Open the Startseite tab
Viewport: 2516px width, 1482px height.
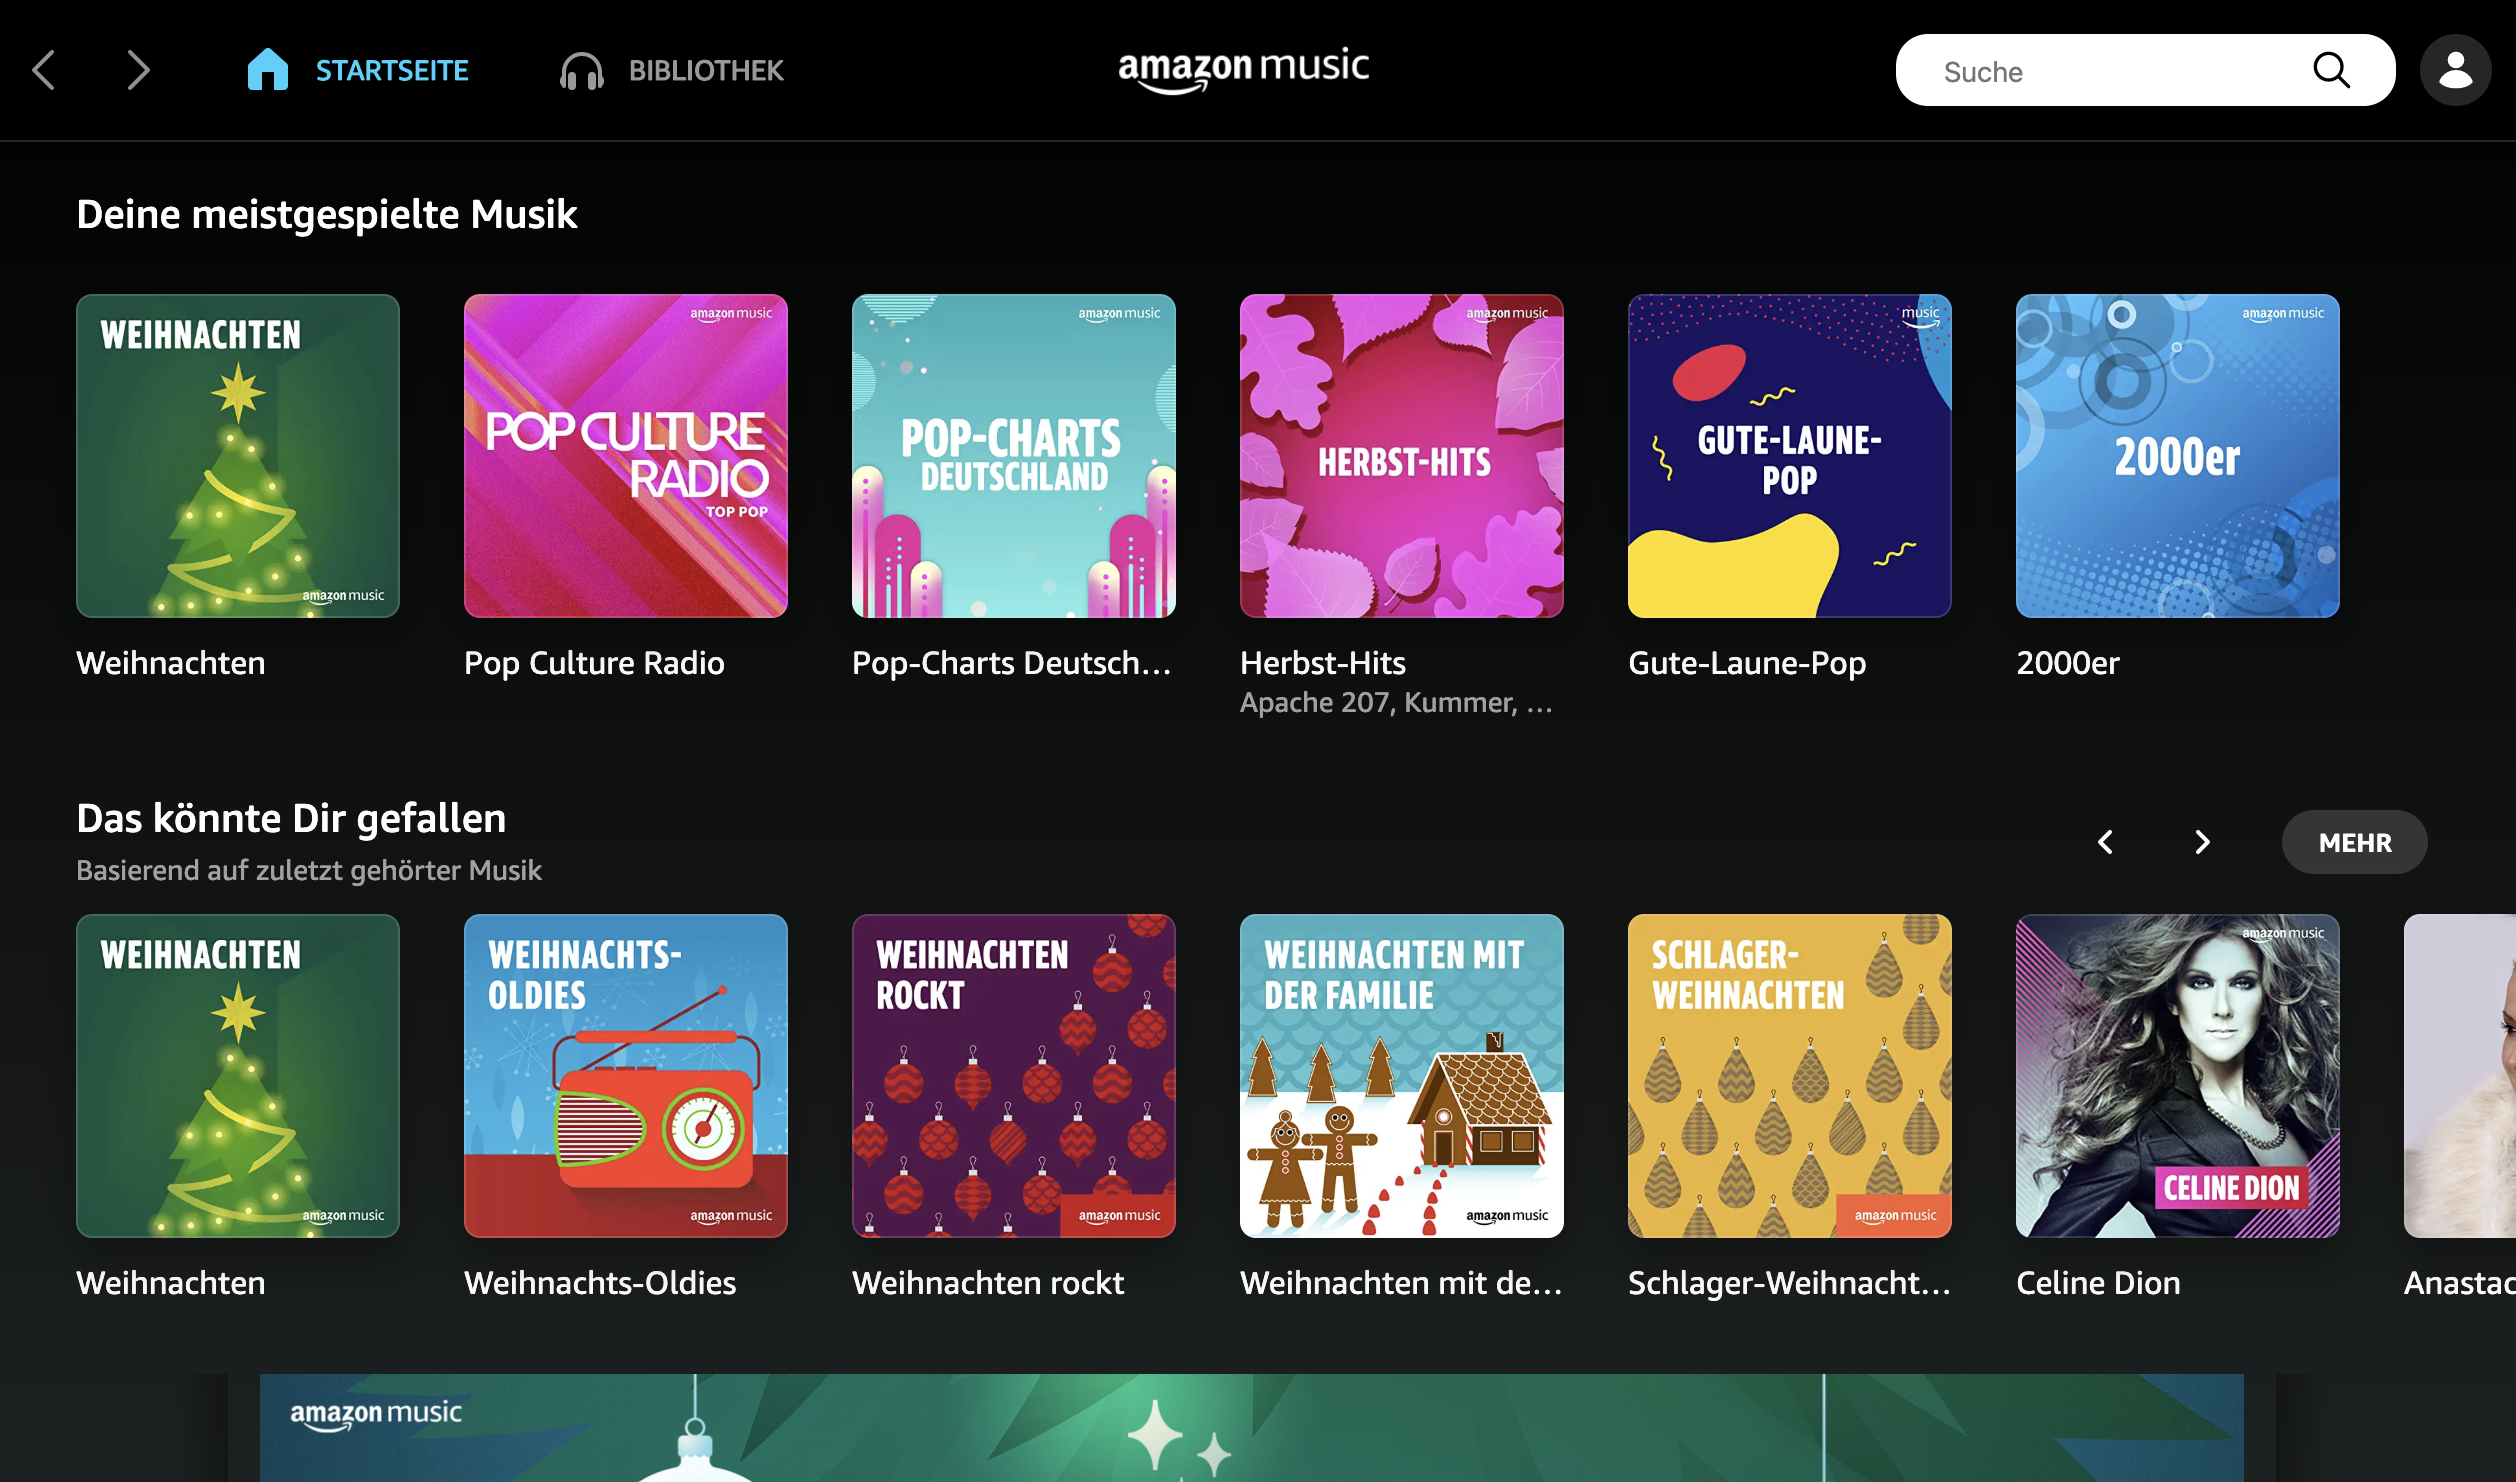click(x=392, y=71)
